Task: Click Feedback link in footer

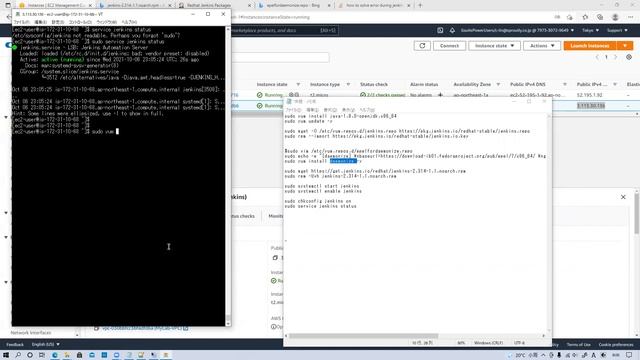Action: 15,344
